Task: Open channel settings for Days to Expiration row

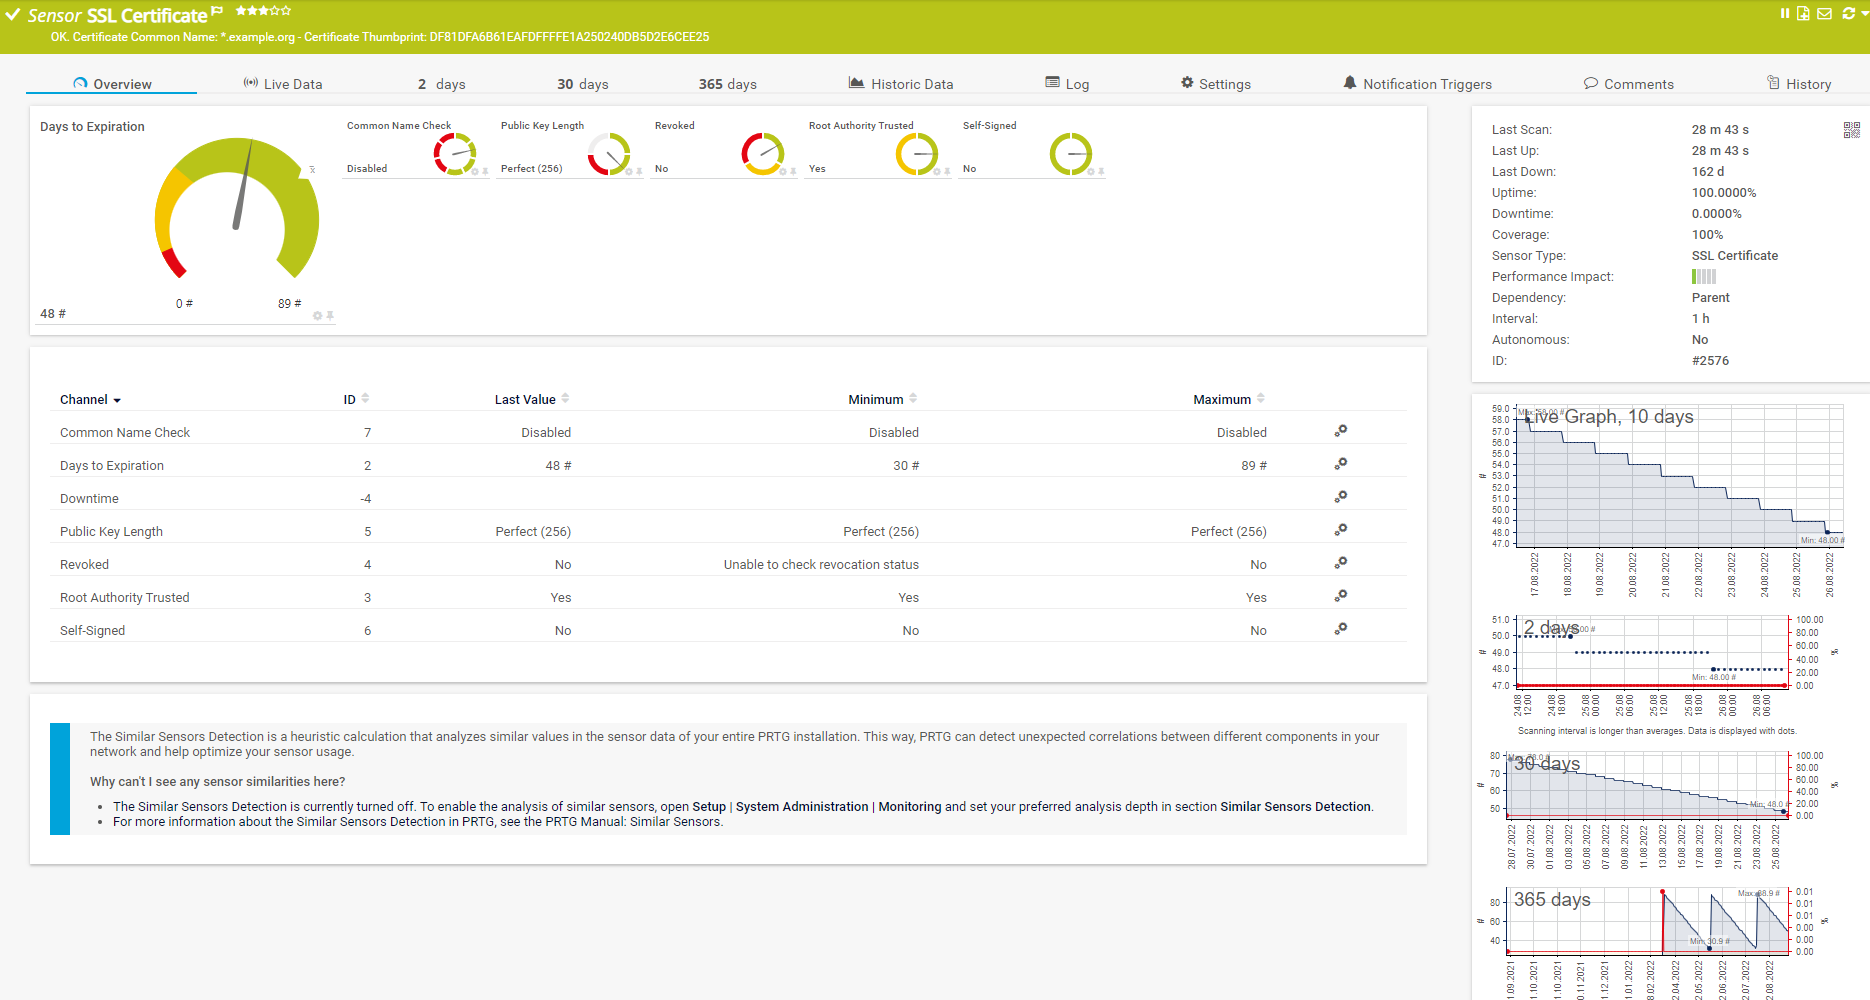Action: (1340, 463)
